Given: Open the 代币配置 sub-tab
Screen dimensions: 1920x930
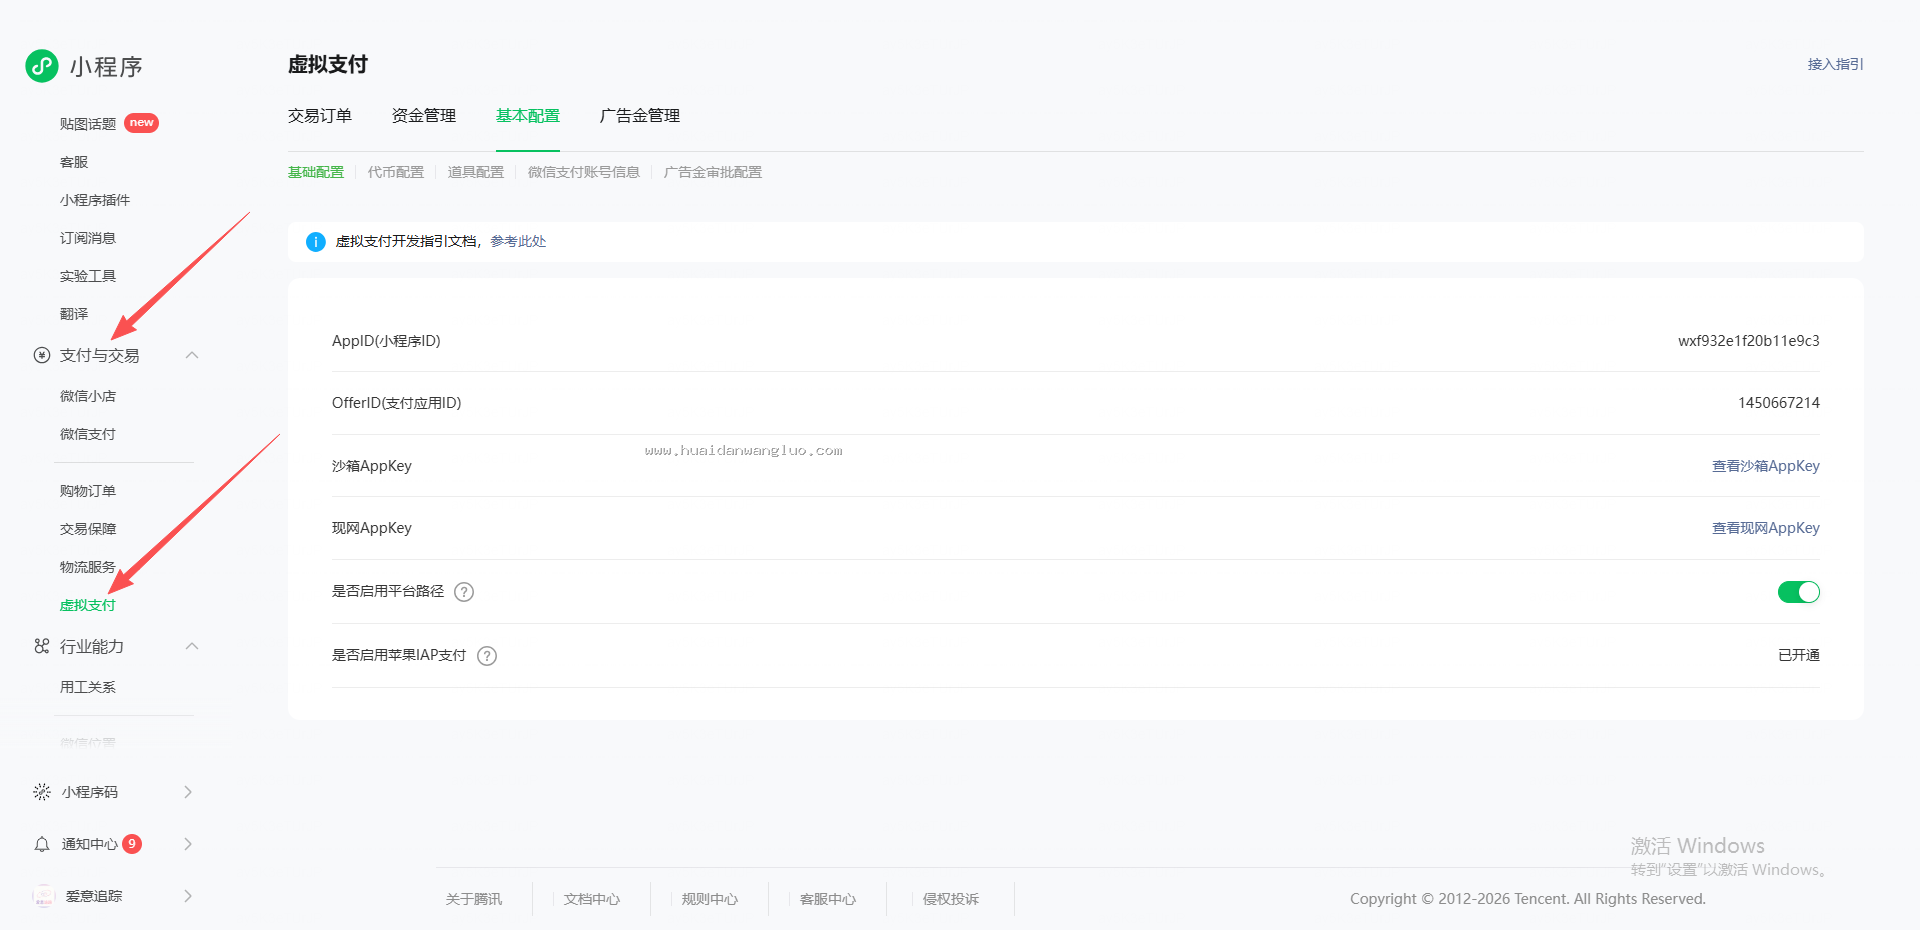Looking at the screenshot, I should tap(396, 172).
